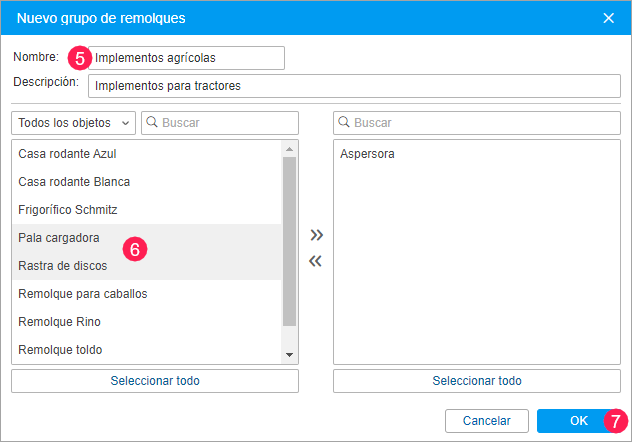632x442 pixels.
Task: Select Remolque Rino item
Action: pyautogui.click(x=59, y=322)
